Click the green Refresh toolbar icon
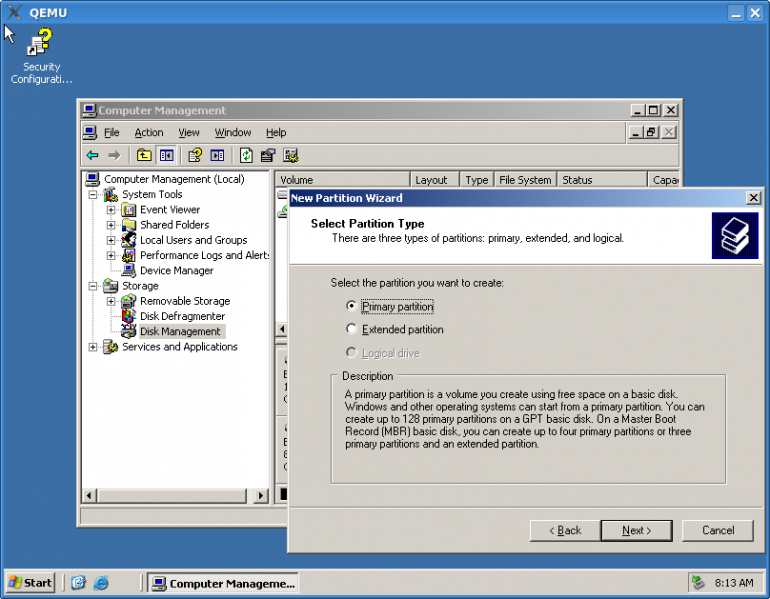 246,155
